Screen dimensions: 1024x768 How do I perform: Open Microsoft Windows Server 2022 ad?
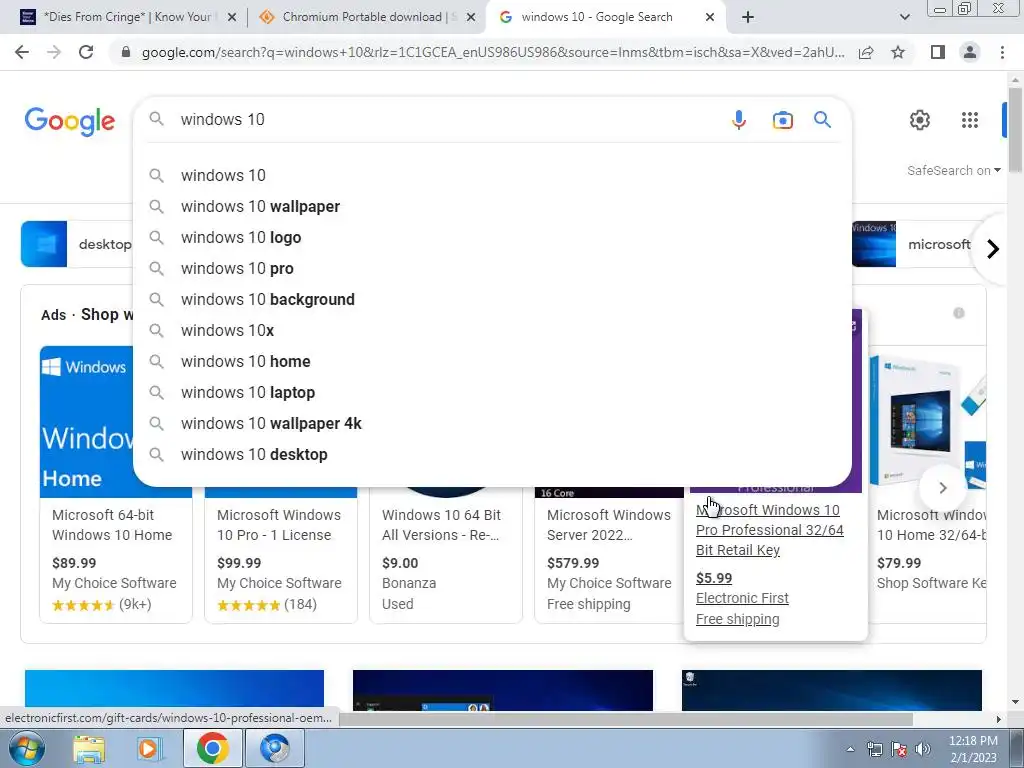pyautogui.click(x=609, y=525)
